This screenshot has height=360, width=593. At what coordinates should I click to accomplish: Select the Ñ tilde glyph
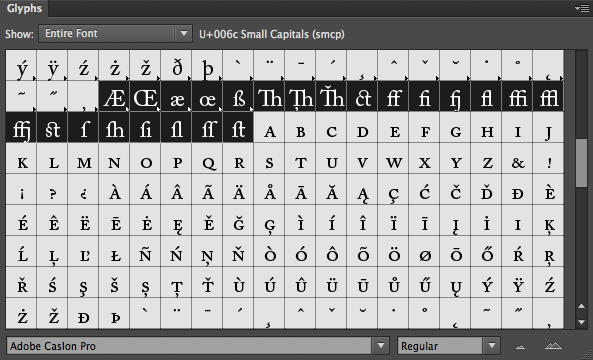click(145, 251)
